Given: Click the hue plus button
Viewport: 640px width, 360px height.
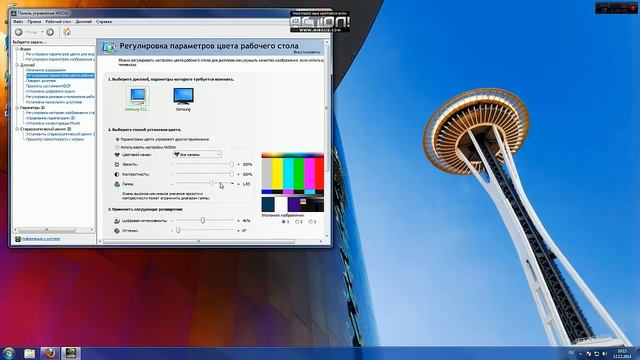Looking at the screenshot, I should click(x=238, y=231).
